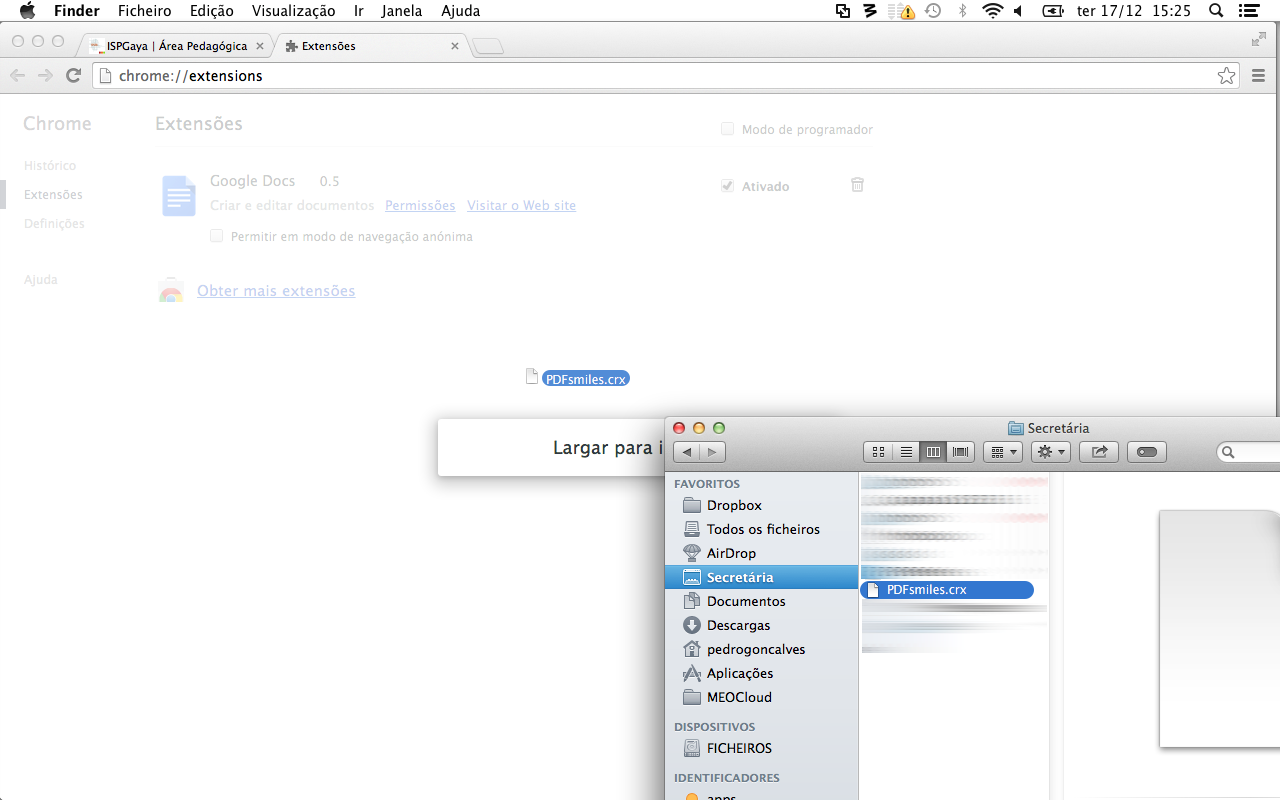Screen dimensions: 1280x800
Task: Switch Finder to column view
Action: tap(933, 452)
